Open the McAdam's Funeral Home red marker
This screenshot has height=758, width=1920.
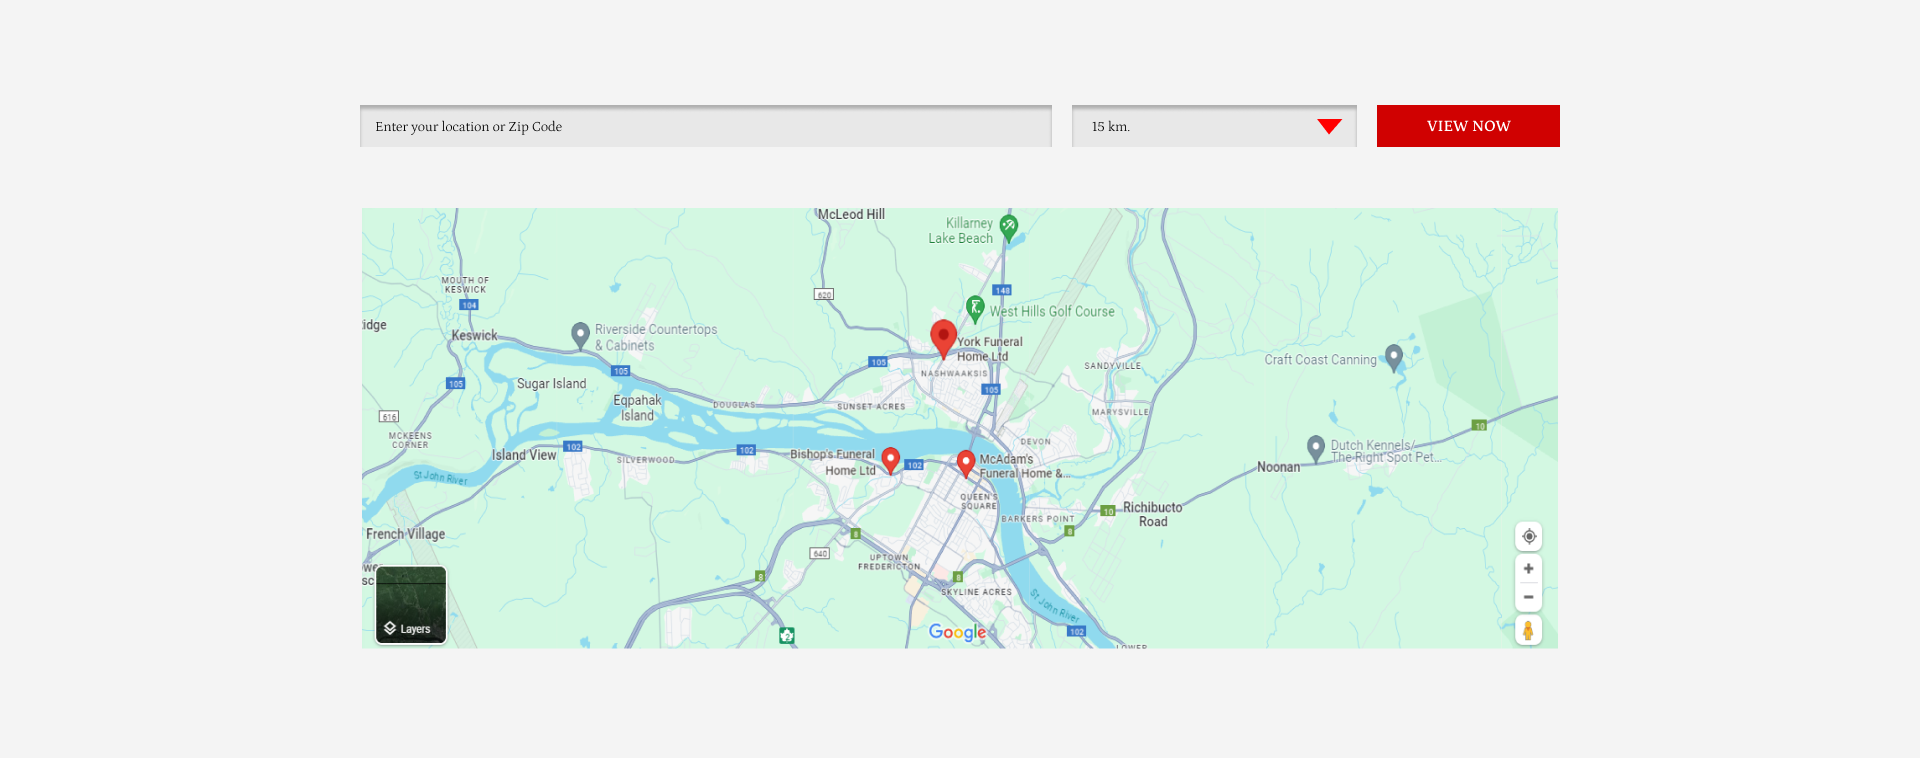pos(966,463)
